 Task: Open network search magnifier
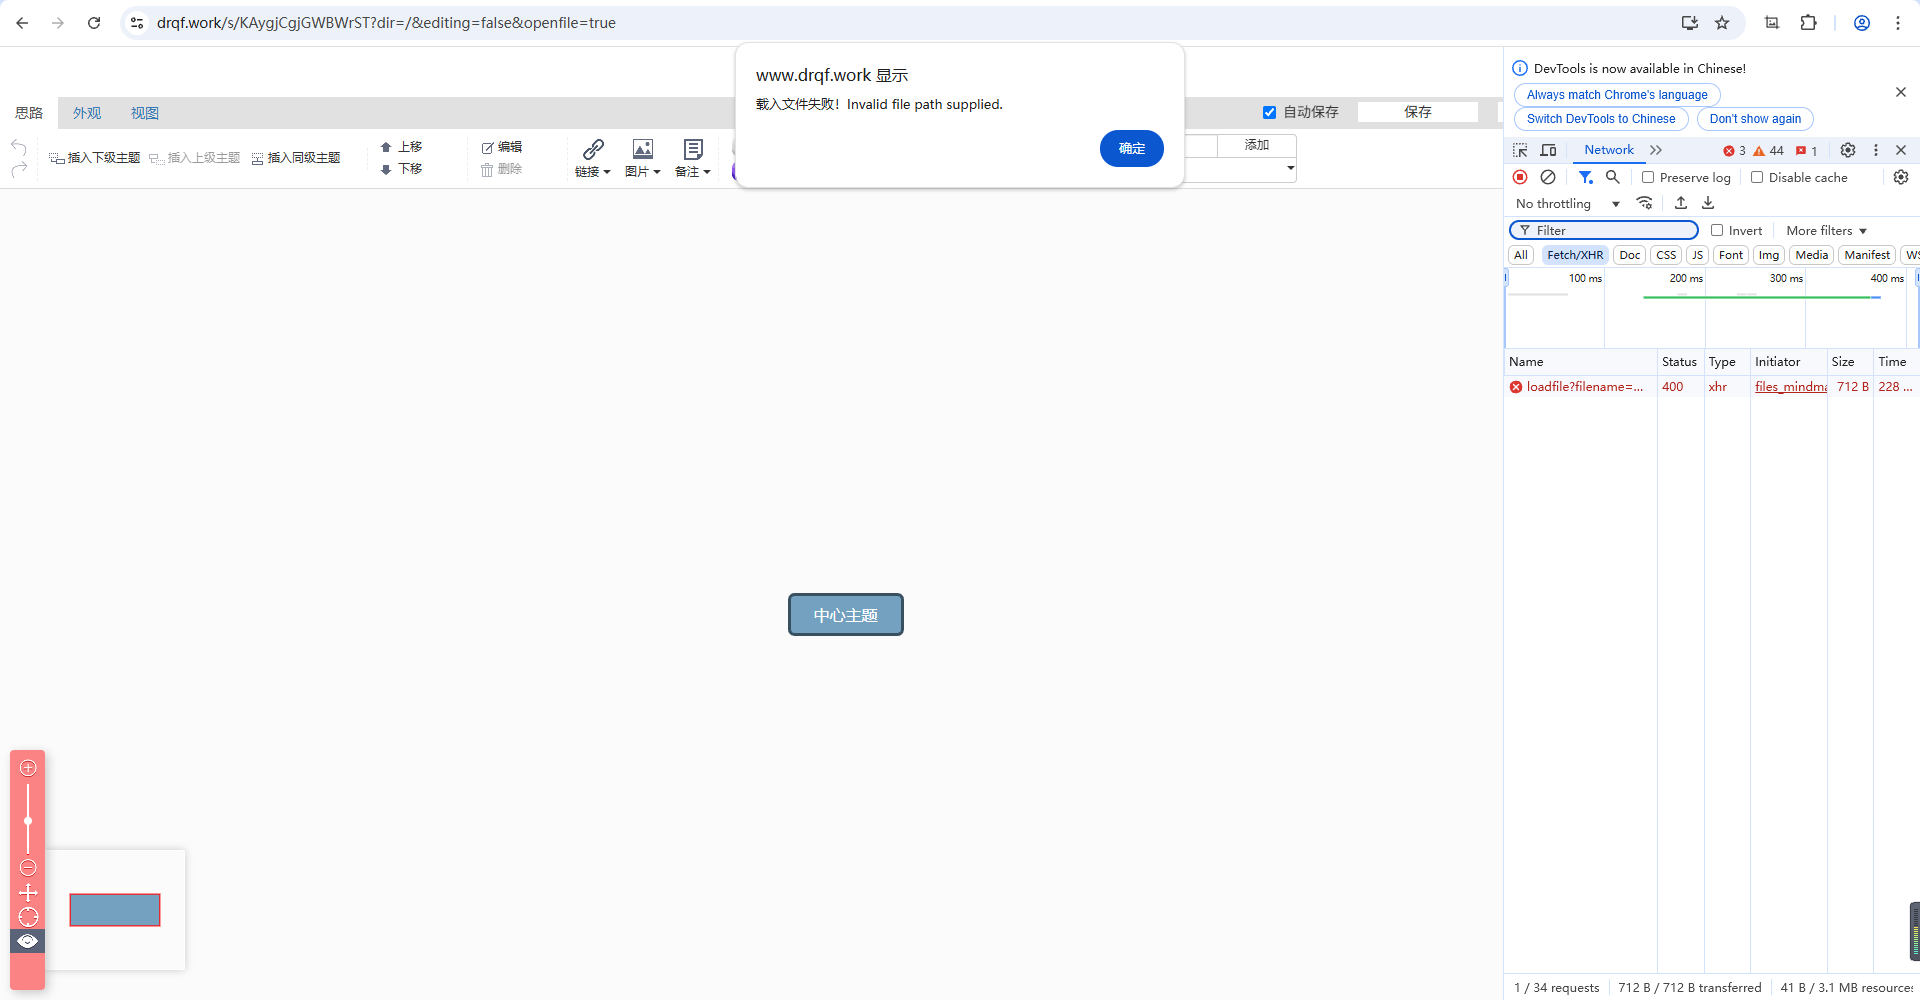point(1613,177)
